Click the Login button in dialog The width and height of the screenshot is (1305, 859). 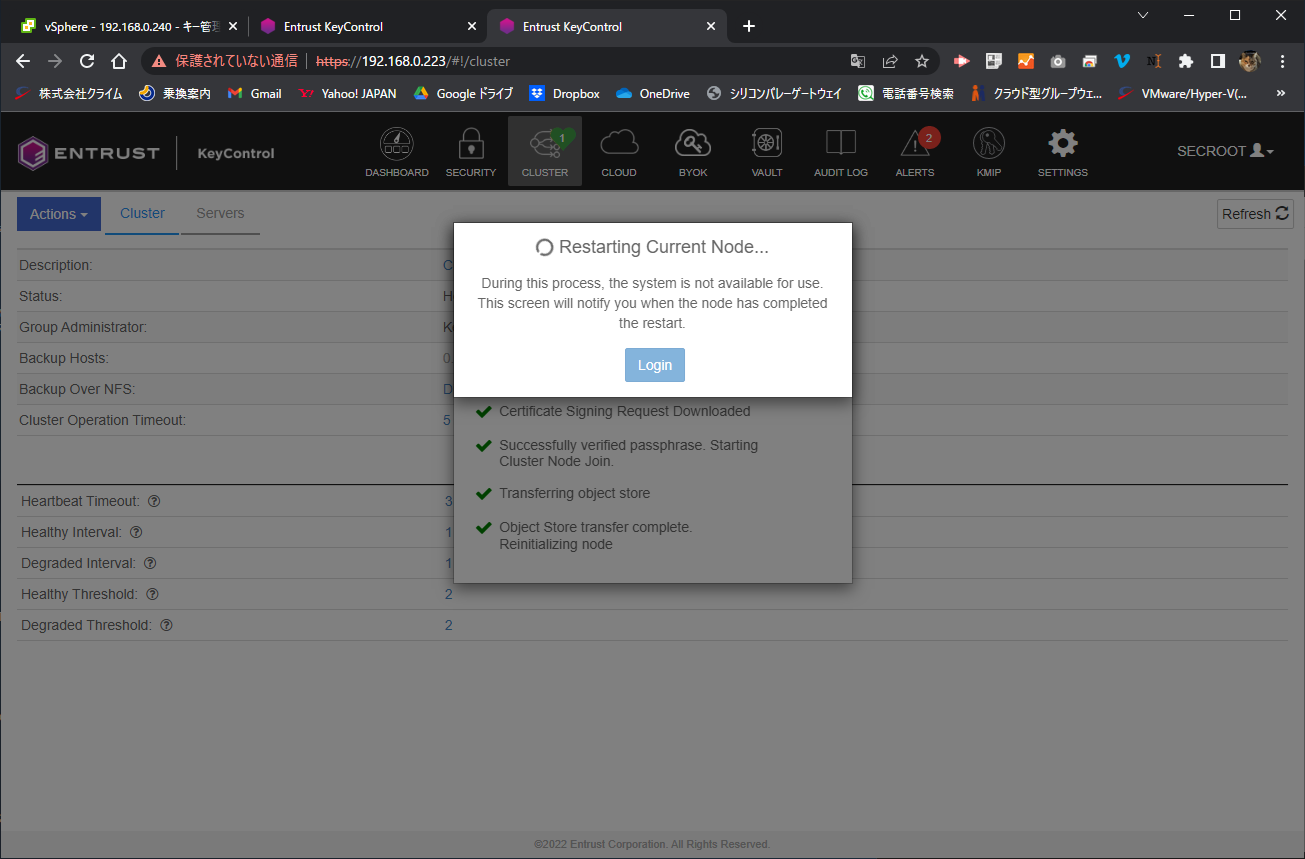click(655, 365)
